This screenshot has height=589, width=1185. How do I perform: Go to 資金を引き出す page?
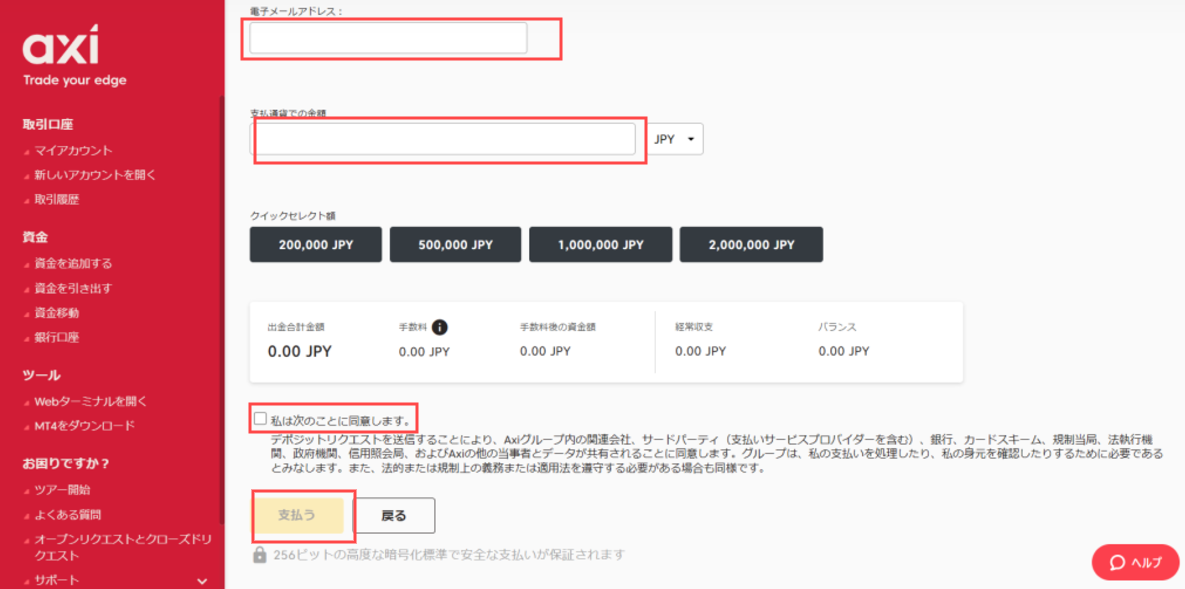click(x=73, y=288)
